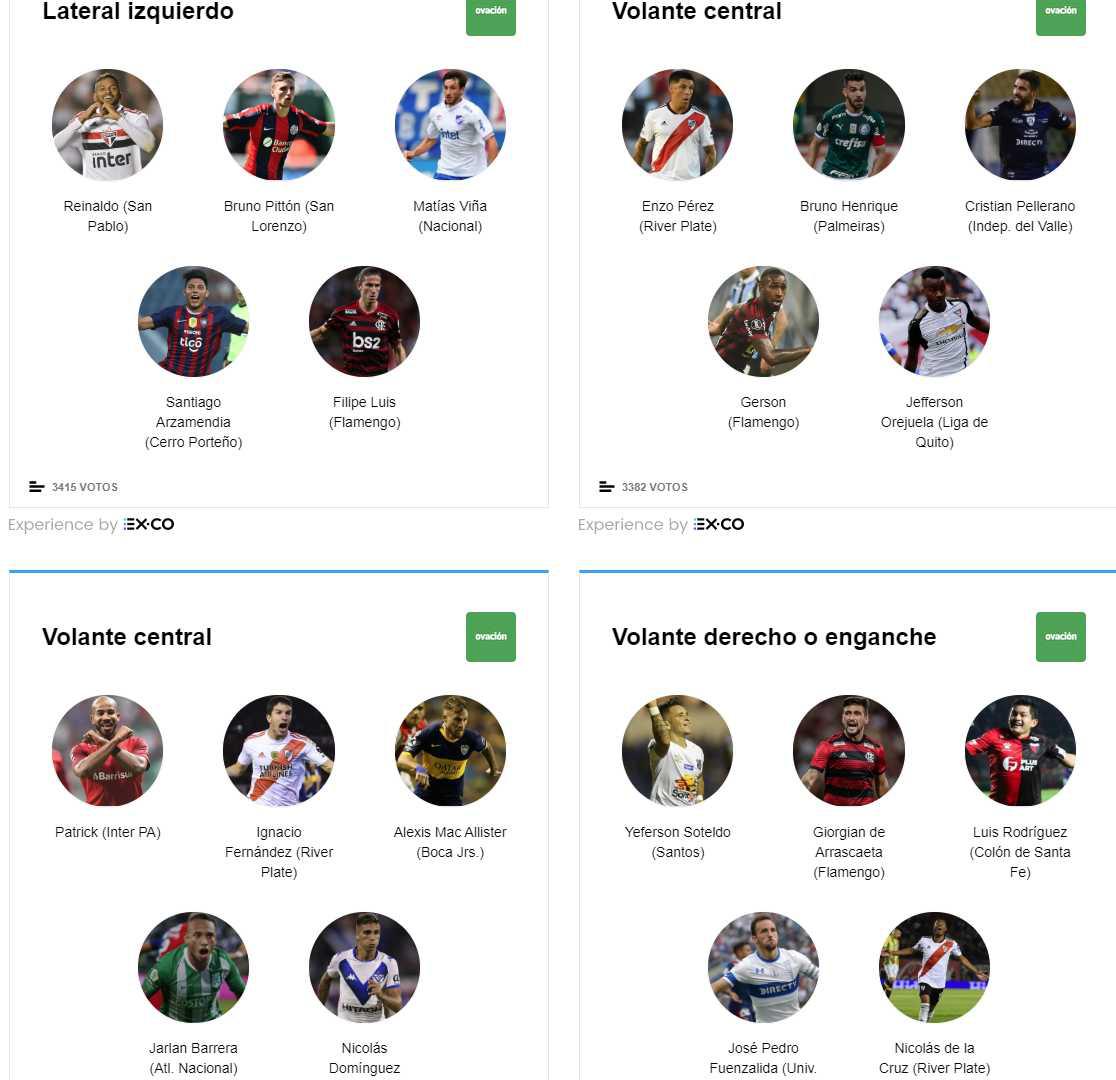
Task: Select Giorgian de Arrascaeta (Flamengo) photo
Action: pos(849,750)
